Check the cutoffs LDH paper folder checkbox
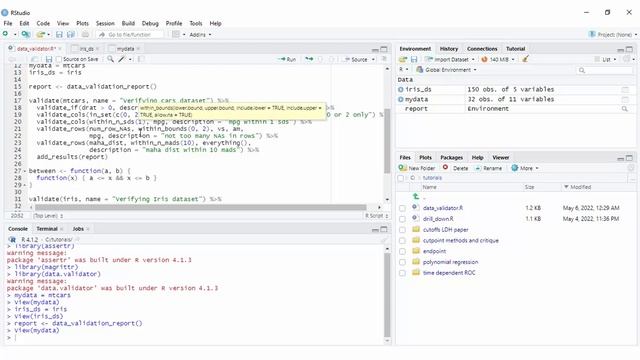640x360 pixels. coord(402,230)
